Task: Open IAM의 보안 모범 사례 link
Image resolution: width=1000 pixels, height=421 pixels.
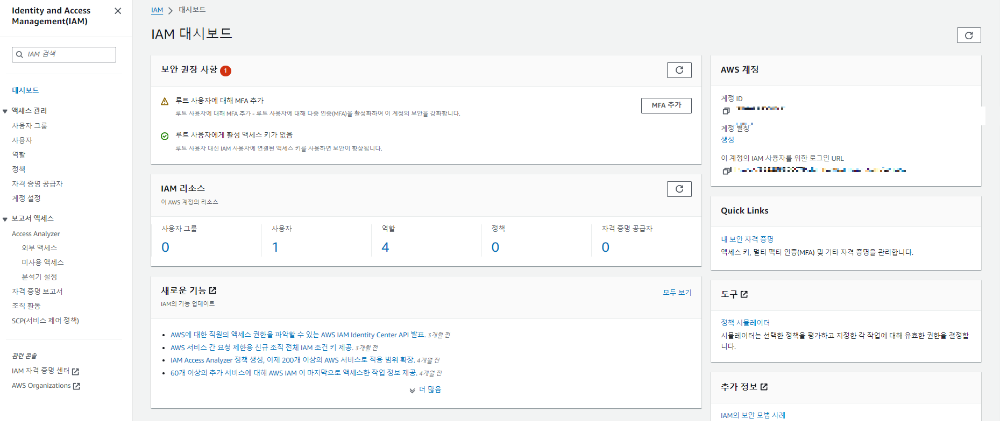Action: [753, 415]
